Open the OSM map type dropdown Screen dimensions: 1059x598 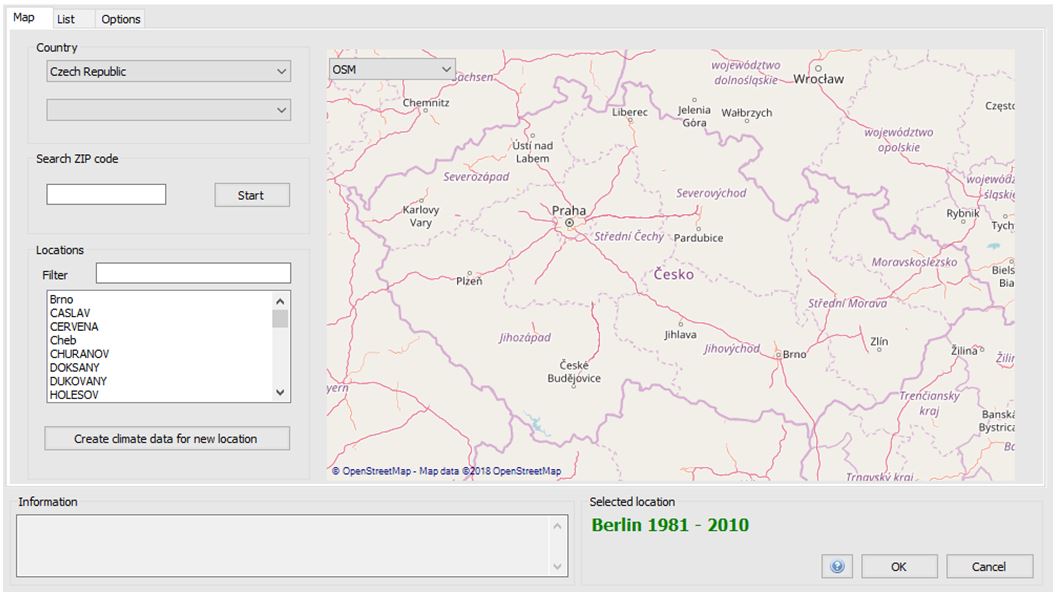coord(392,69)
